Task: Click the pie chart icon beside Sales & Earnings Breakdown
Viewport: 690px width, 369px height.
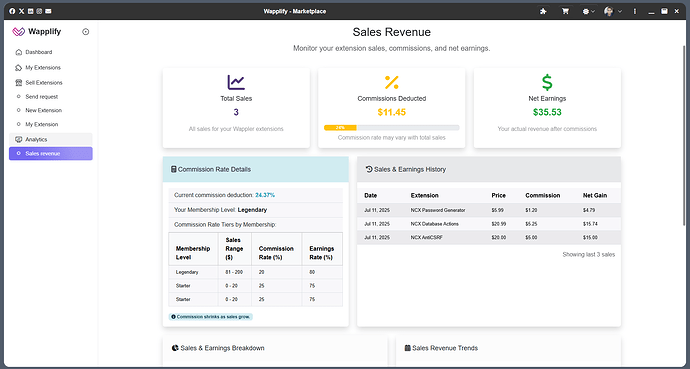Action: point(175,348)
